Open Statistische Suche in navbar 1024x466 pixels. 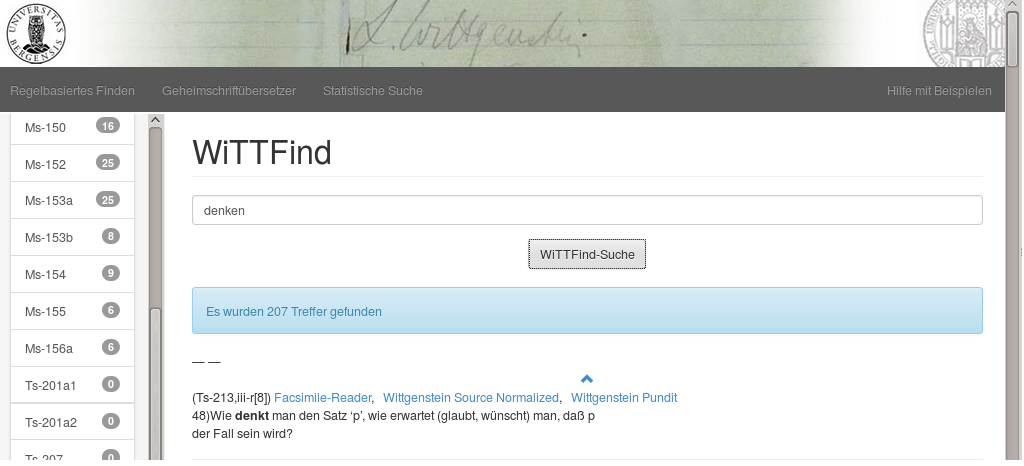pyautogui.click(x=372, y=91)
